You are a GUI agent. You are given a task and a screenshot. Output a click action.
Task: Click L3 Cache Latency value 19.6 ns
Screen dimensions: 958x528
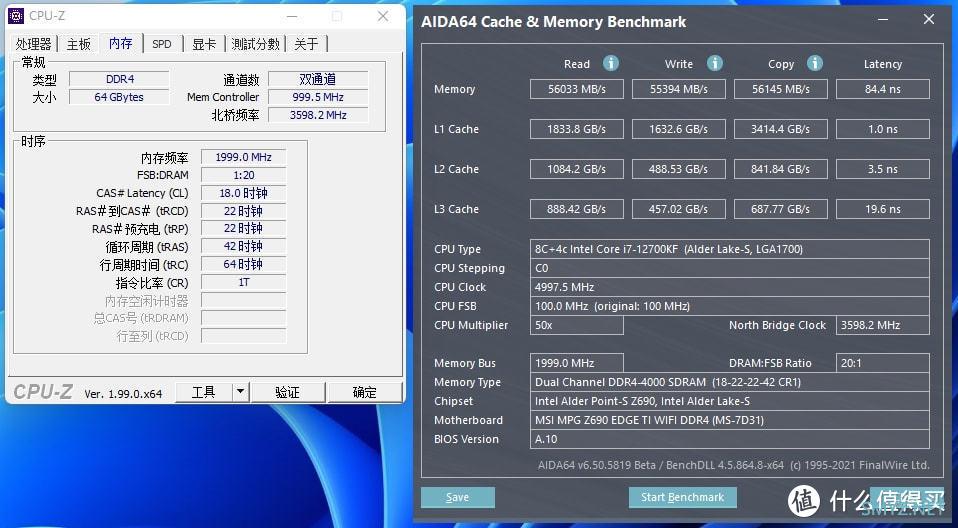(883, 209)
